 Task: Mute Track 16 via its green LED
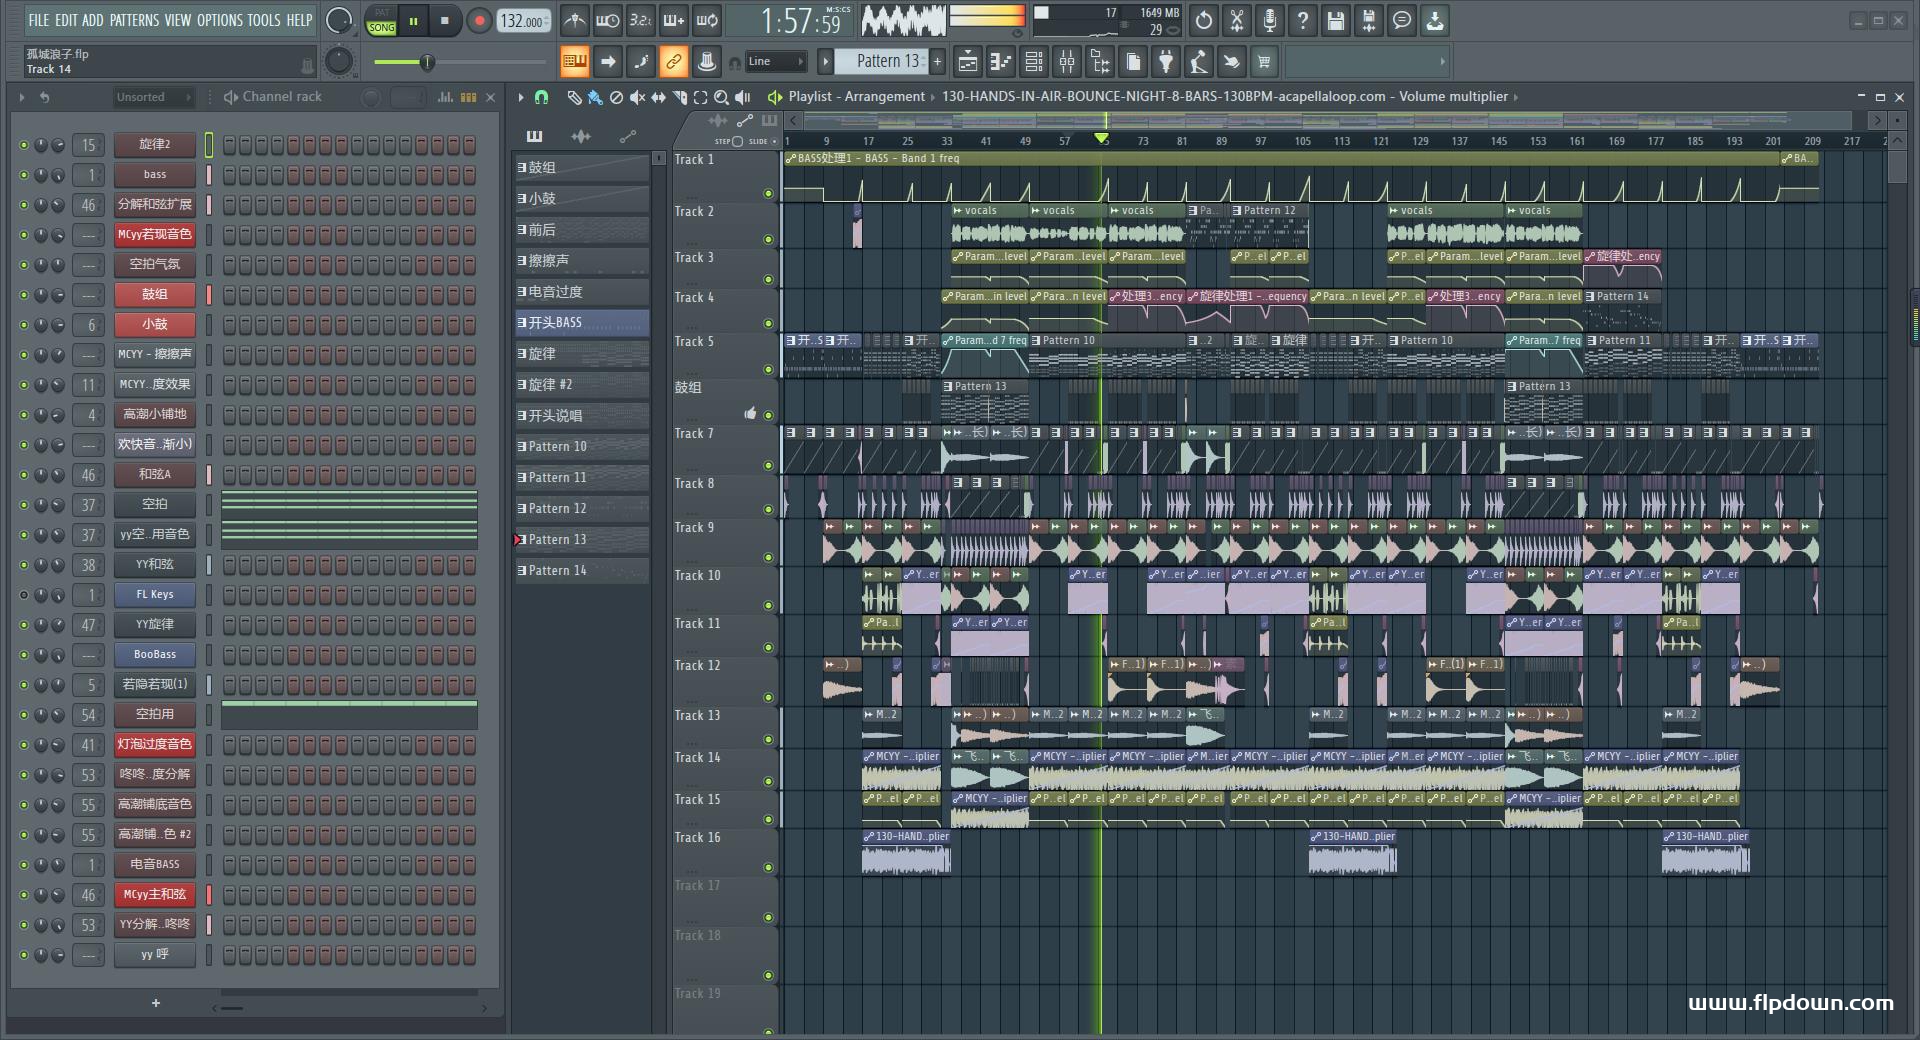click(x=768, y=867)
